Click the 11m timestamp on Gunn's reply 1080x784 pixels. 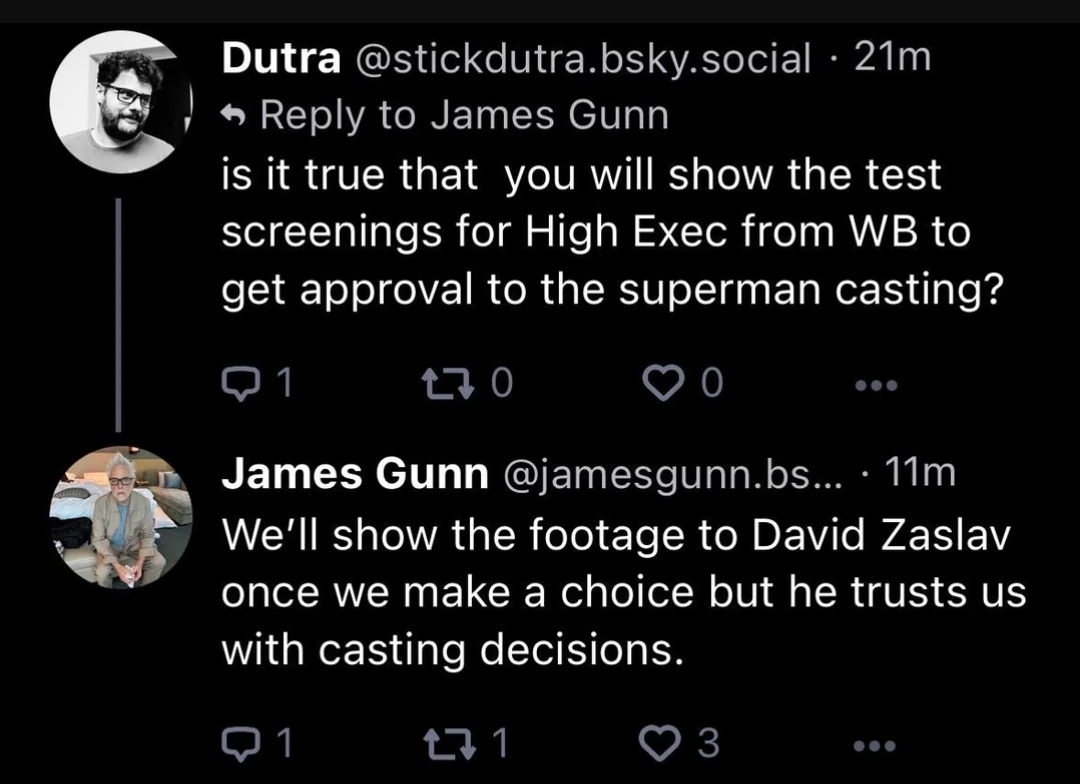920,474
